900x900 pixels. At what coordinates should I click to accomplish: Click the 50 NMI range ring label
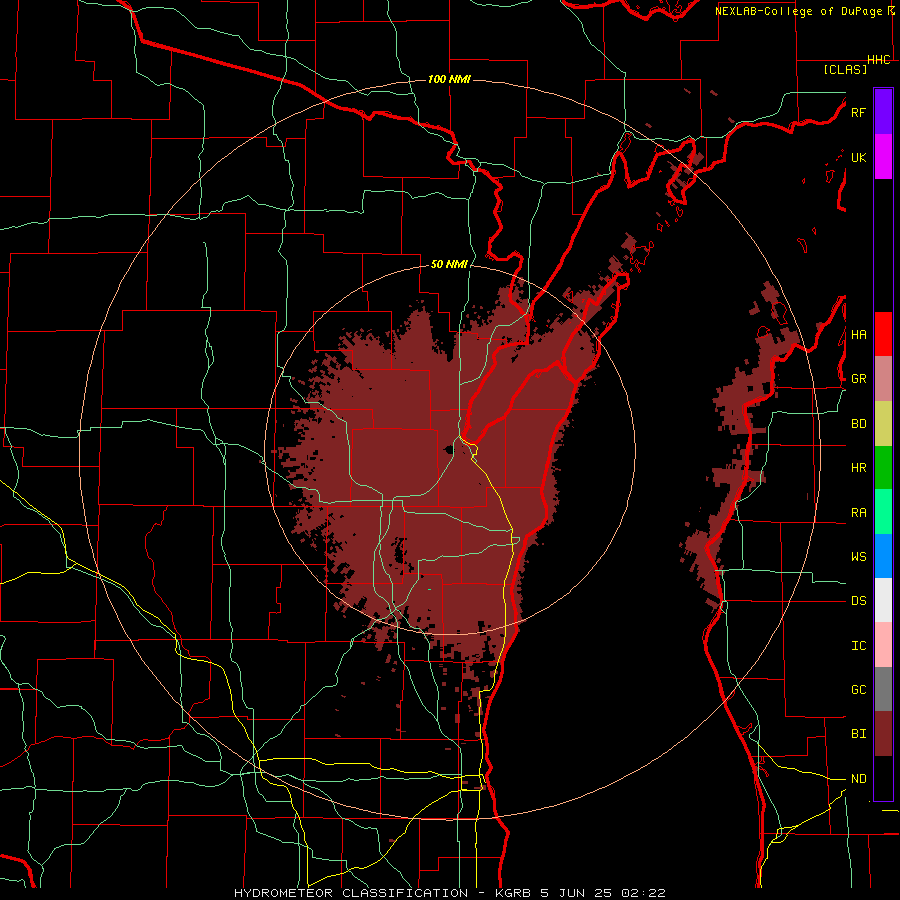click(x=449, y=264)
